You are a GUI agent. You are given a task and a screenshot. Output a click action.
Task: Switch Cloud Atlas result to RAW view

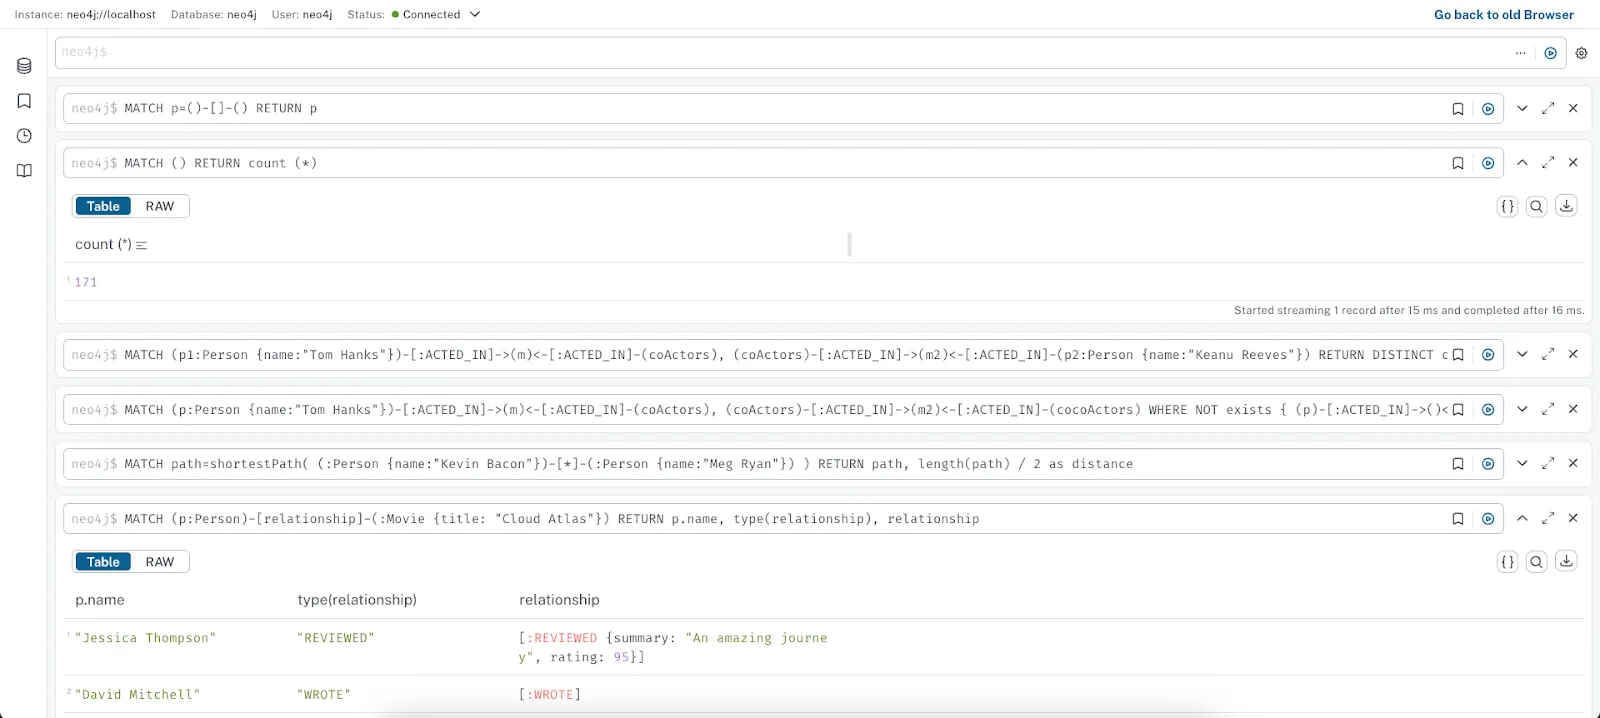click(x=160, y=562)
